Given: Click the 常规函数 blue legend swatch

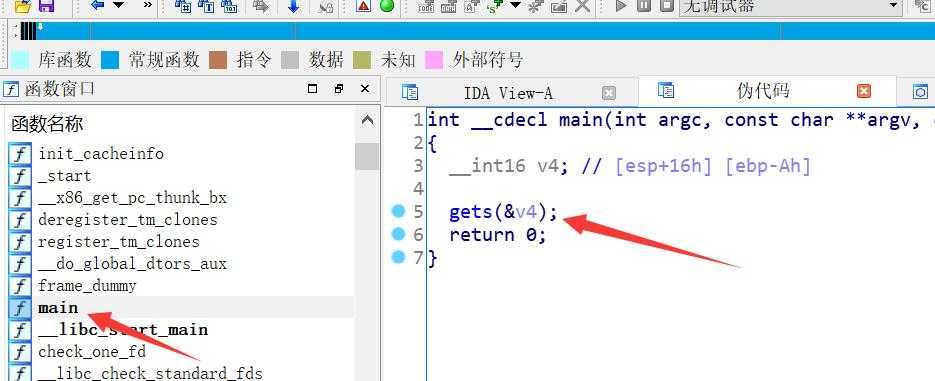Looking at the screenshot, I should [110, 60].
